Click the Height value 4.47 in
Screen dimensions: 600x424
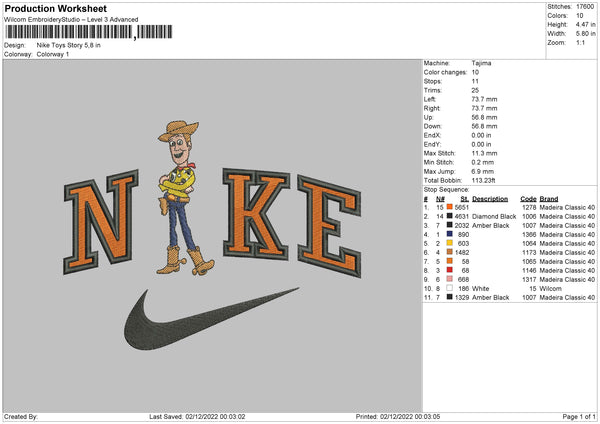coord(585,24)
